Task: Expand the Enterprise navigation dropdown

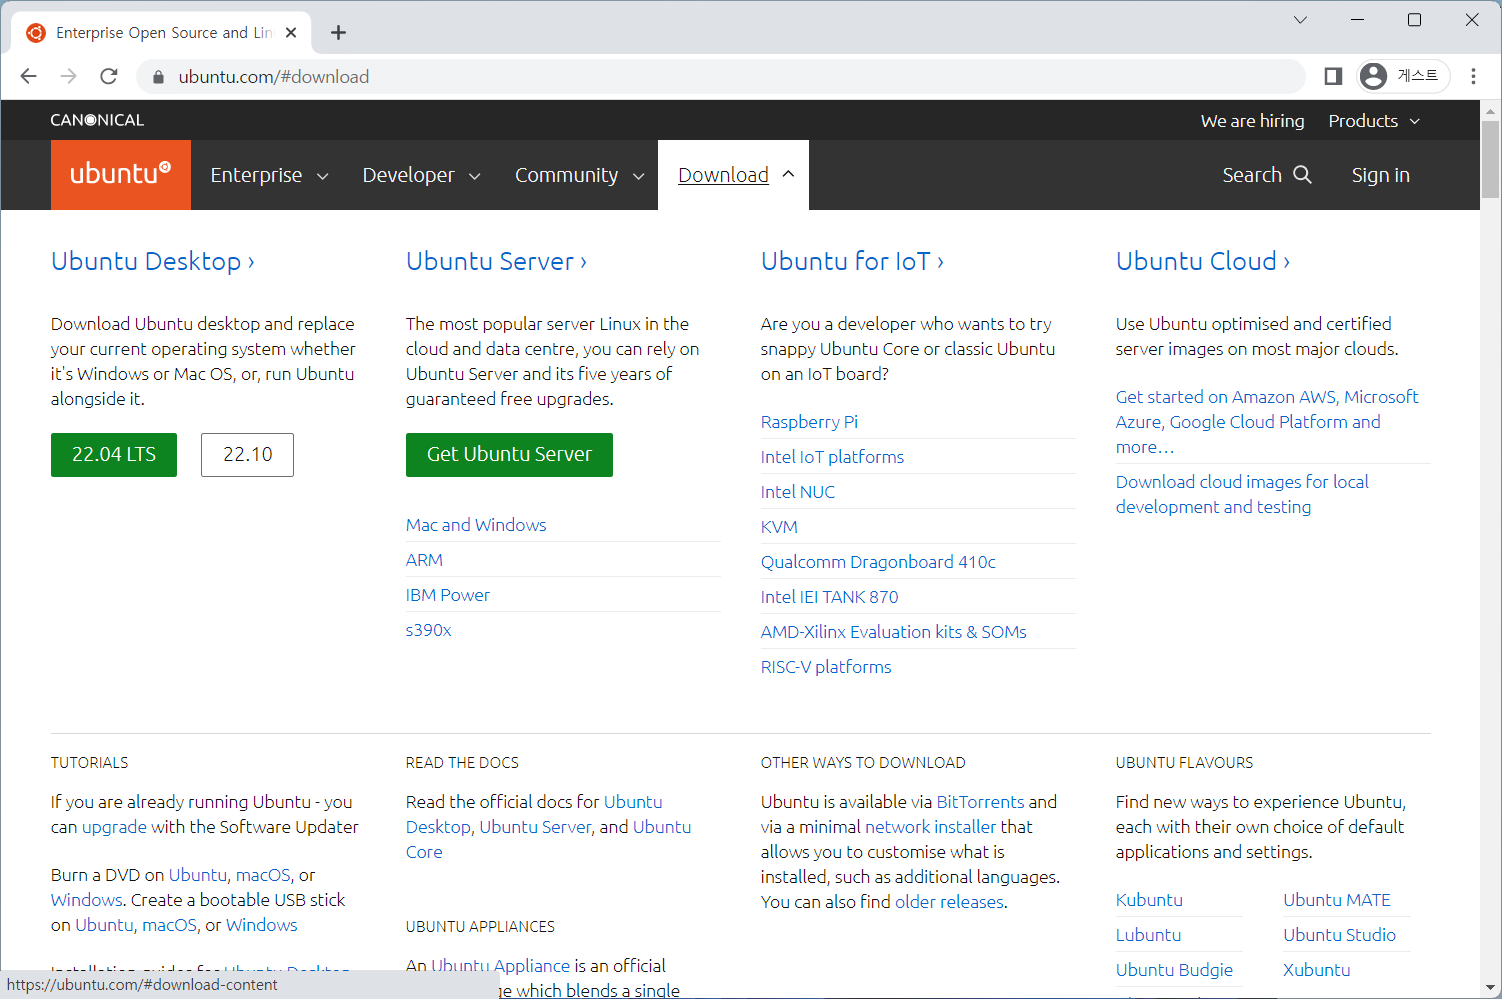Action: tap(268, 176)
